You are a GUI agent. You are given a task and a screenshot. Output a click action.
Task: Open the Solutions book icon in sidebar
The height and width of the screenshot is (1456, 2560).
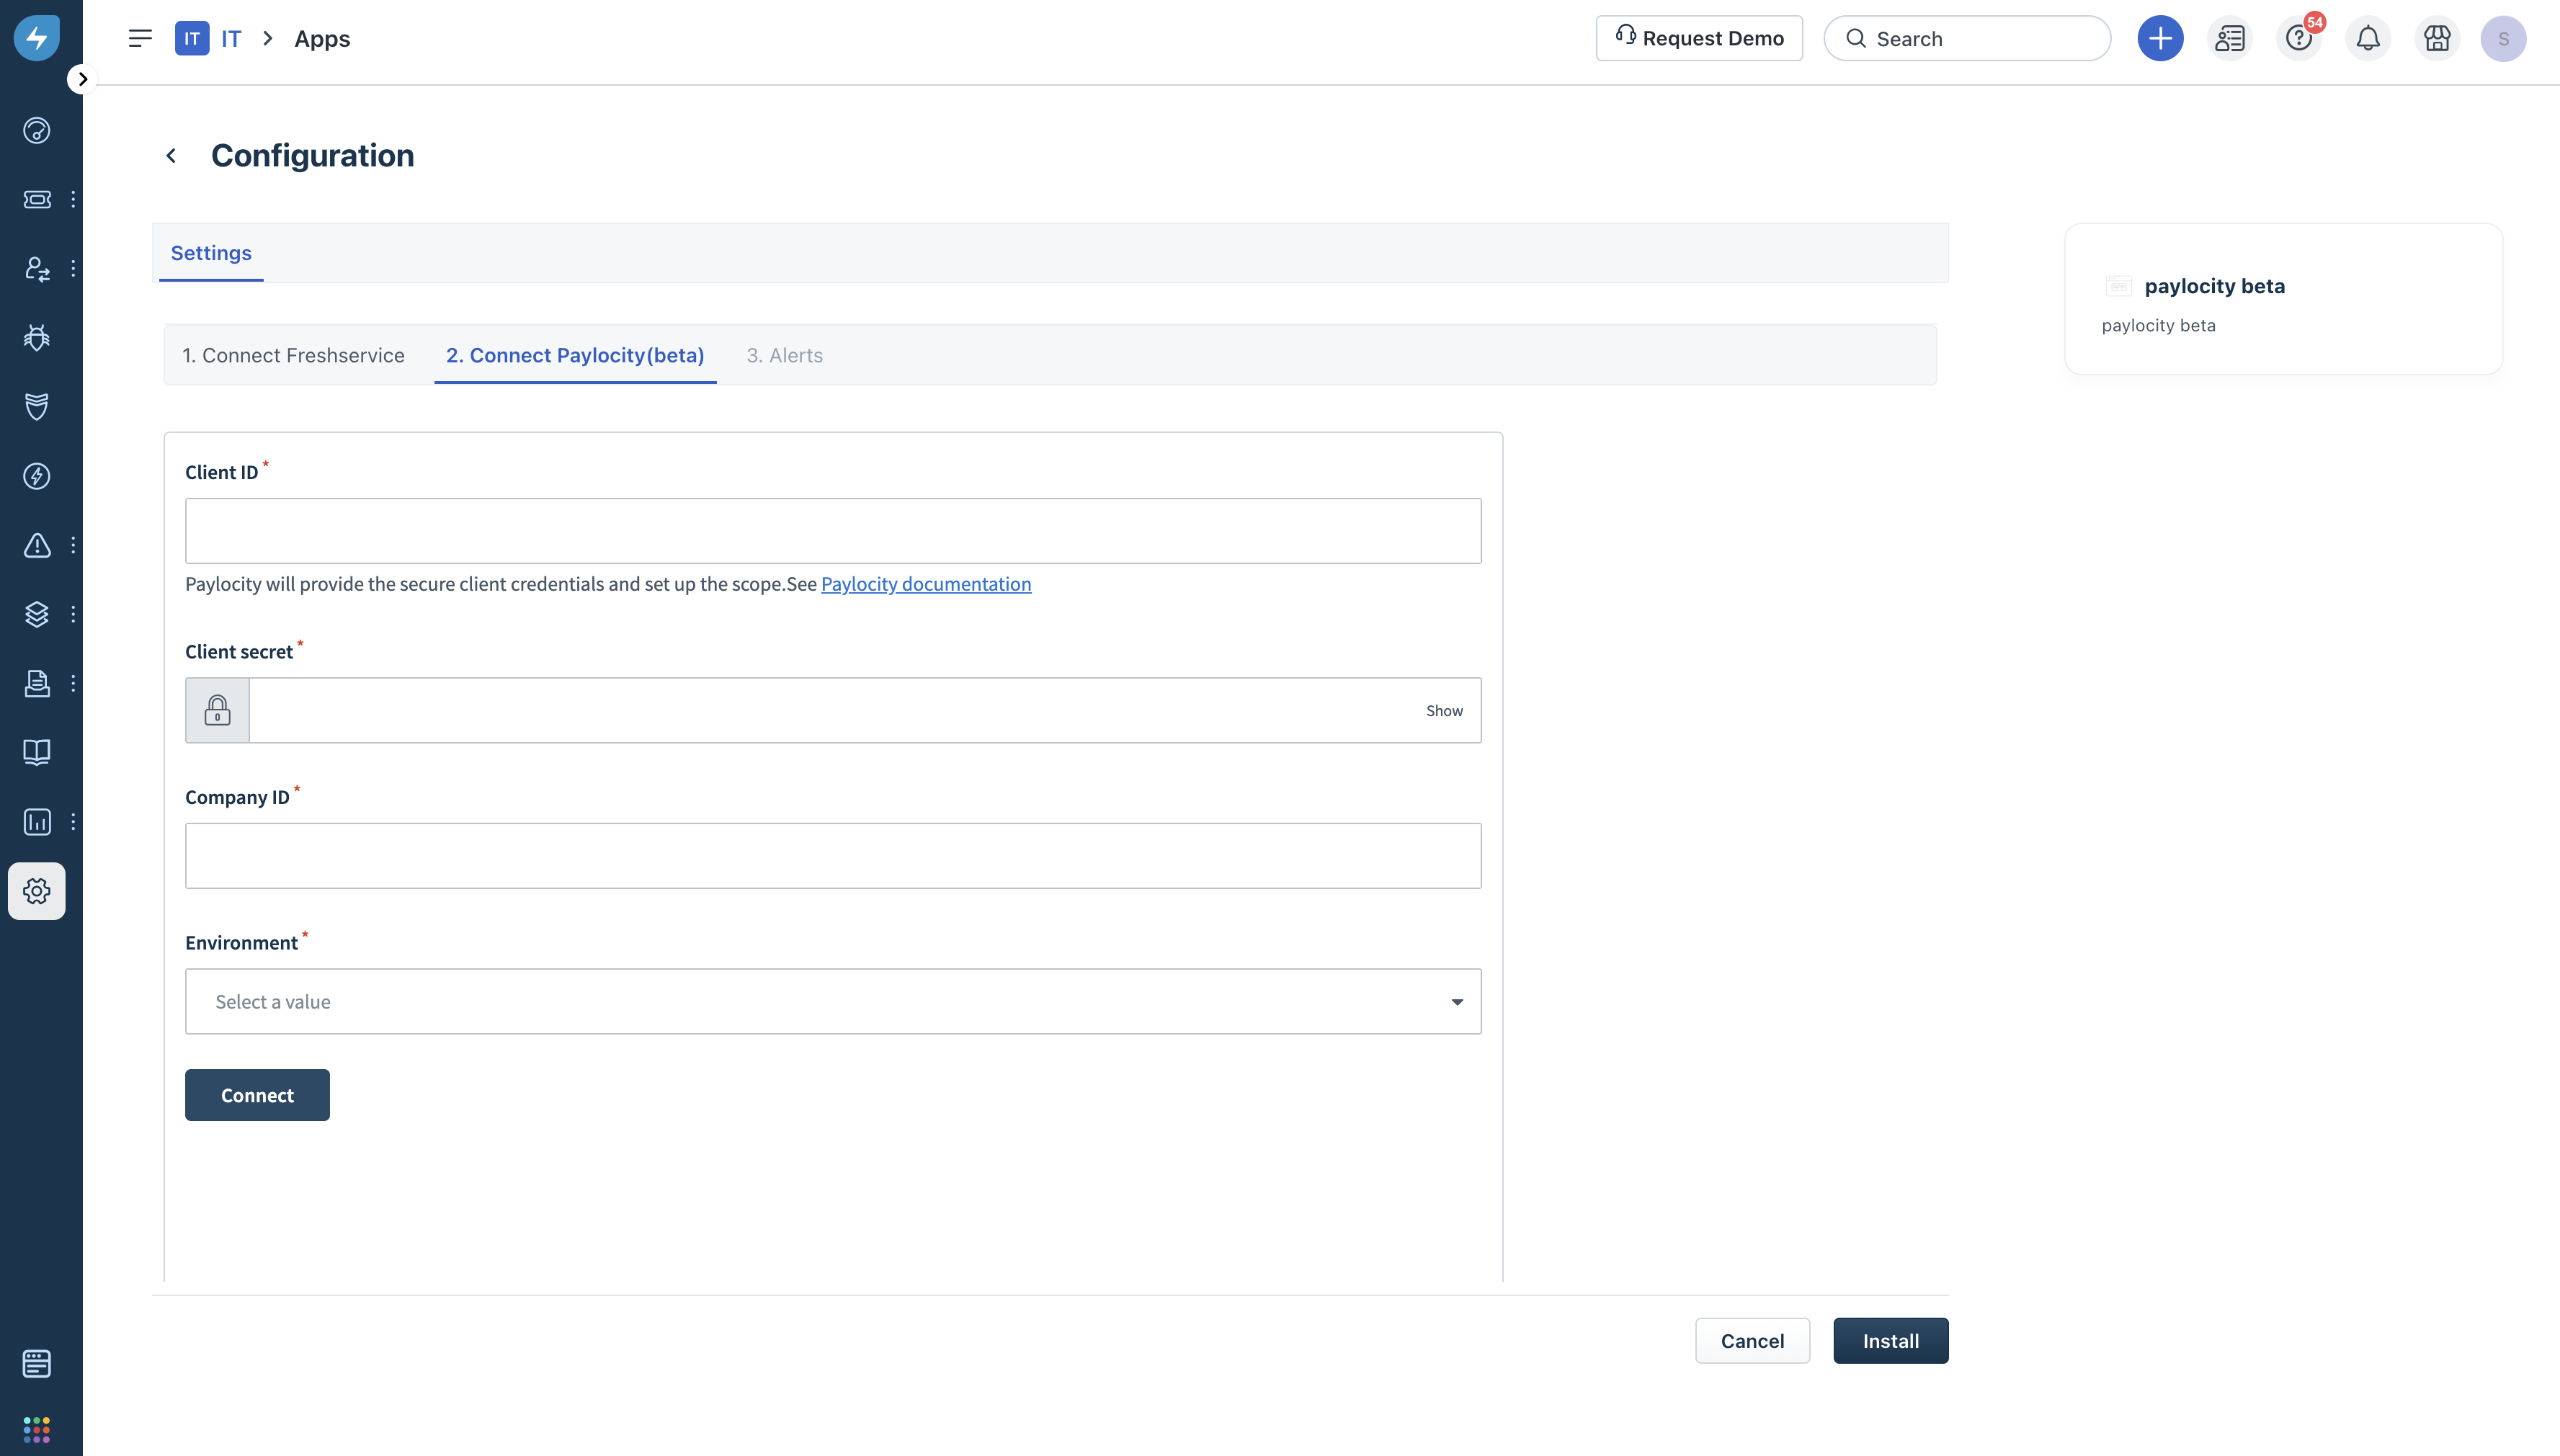point(37,752)
